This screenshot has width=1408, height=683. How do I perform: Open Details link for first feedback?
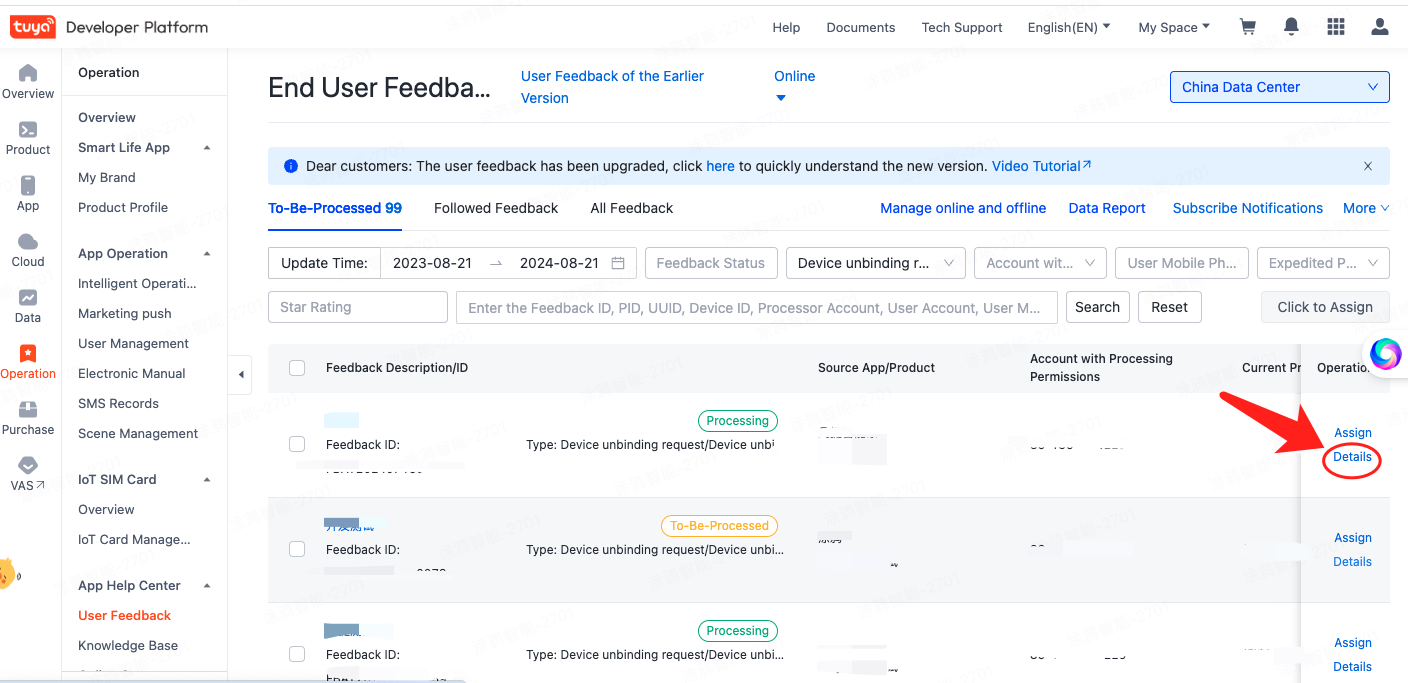[1352, 457]
